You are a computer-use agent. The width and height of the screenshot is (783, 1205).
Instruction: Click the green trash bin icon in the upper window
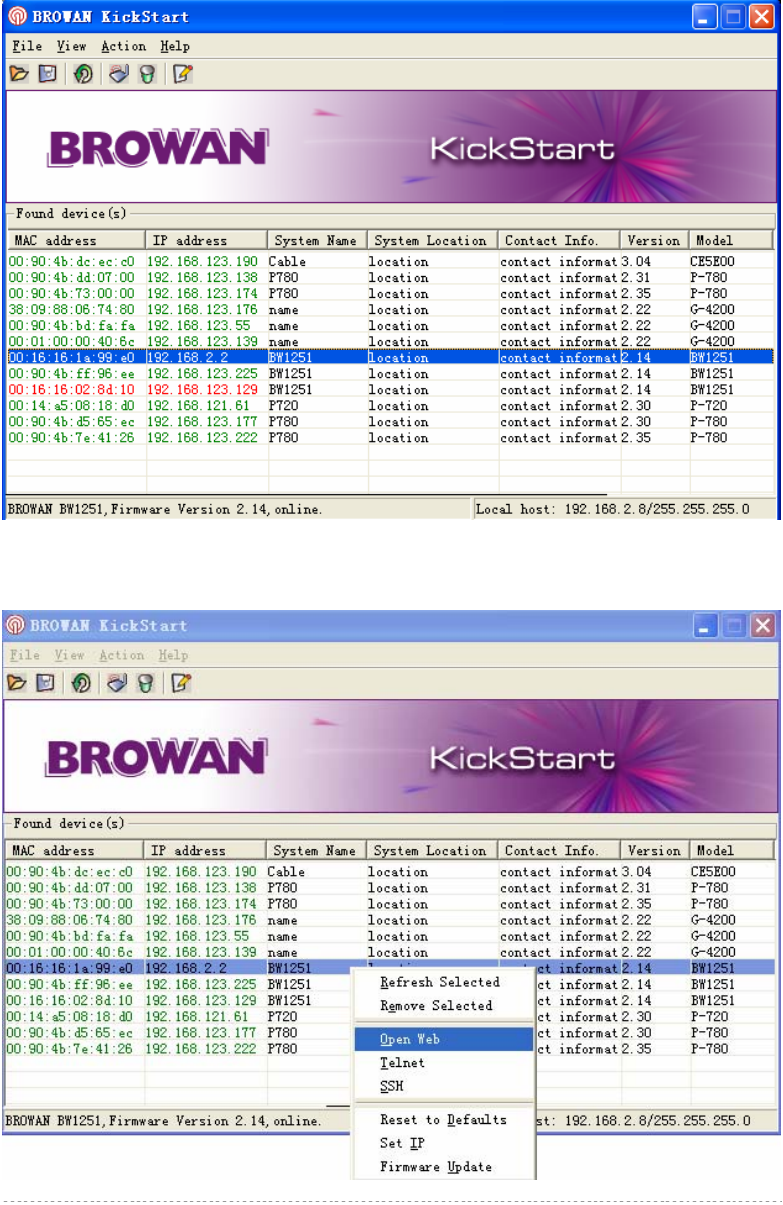point(146,74)
